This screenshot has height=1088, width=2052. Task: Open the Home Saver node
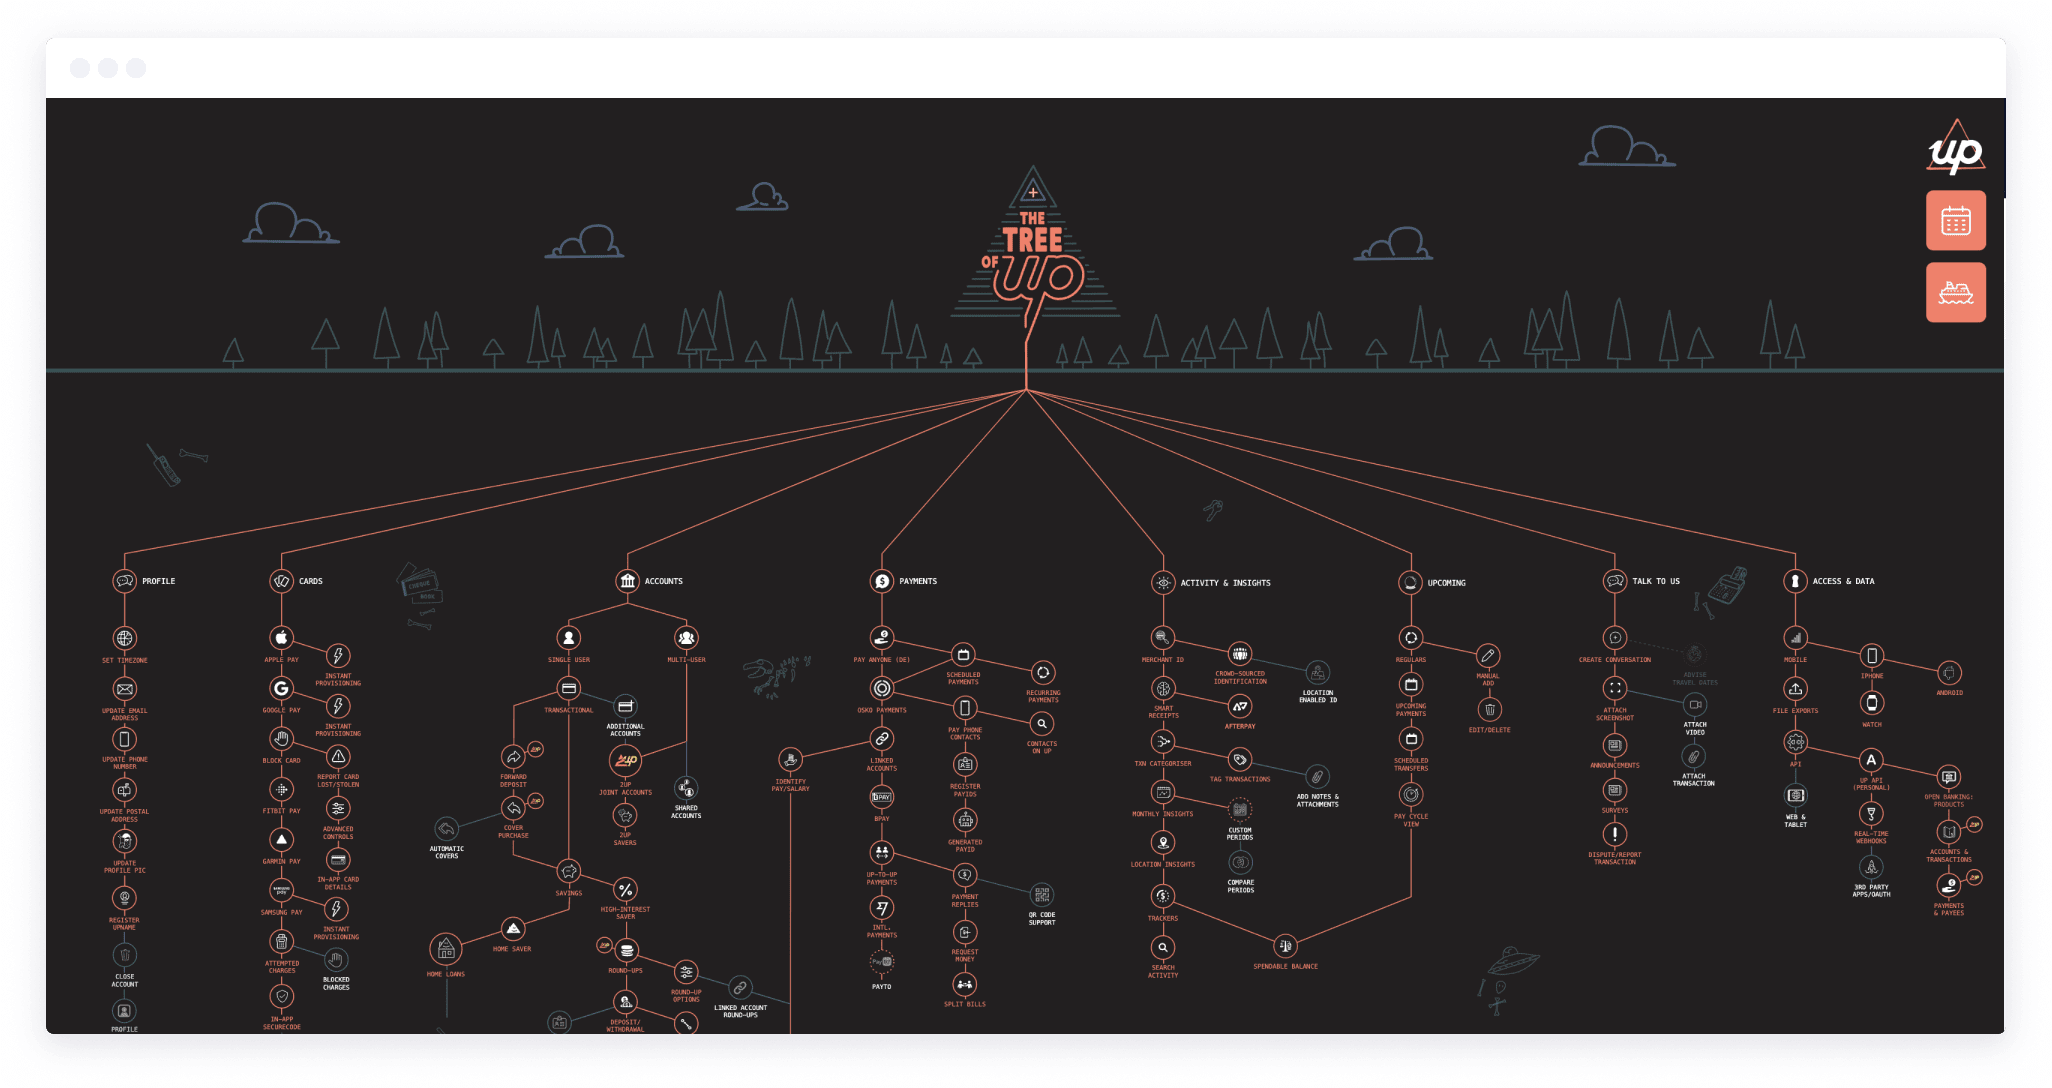pyautogui.click(x=513, y=929)
